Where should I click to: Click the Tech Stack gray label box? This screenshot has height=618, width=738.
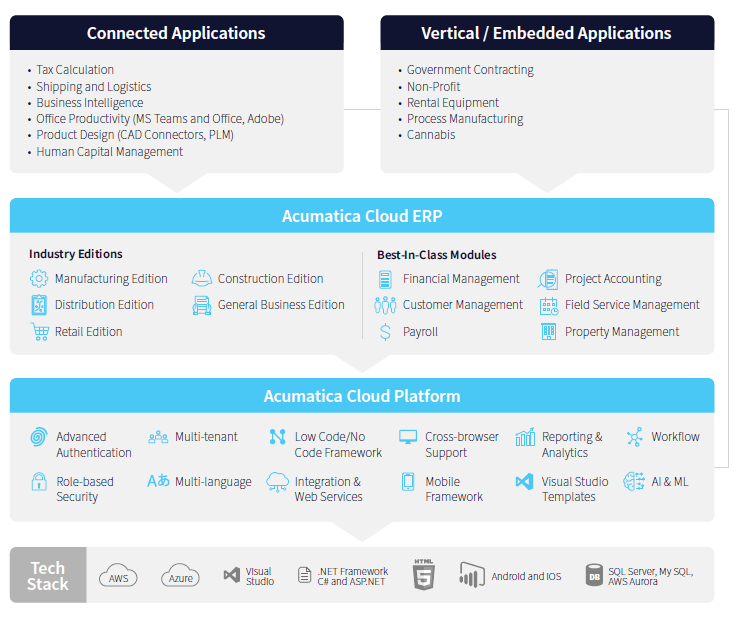click(x=48, y=576)
